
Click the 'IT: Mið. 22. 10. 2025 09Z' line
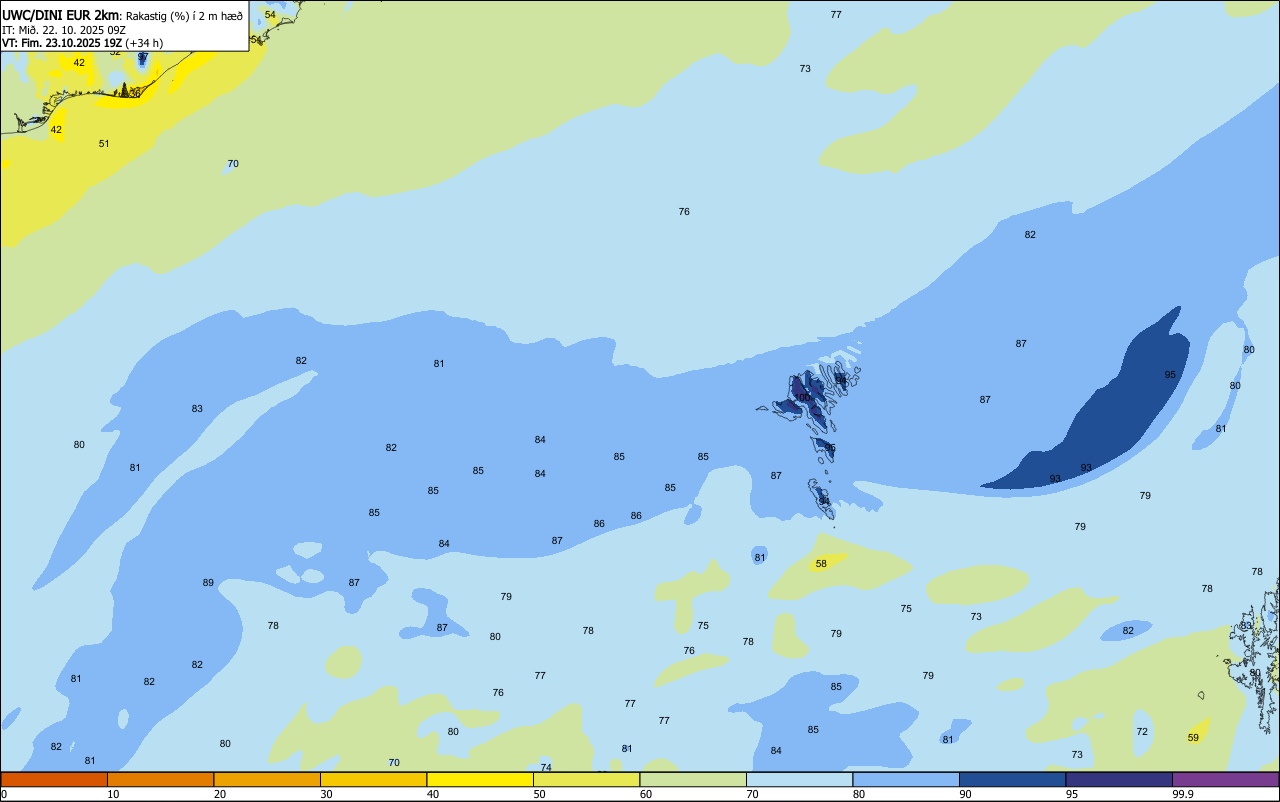pyautogui.click(x=64, y=30)
